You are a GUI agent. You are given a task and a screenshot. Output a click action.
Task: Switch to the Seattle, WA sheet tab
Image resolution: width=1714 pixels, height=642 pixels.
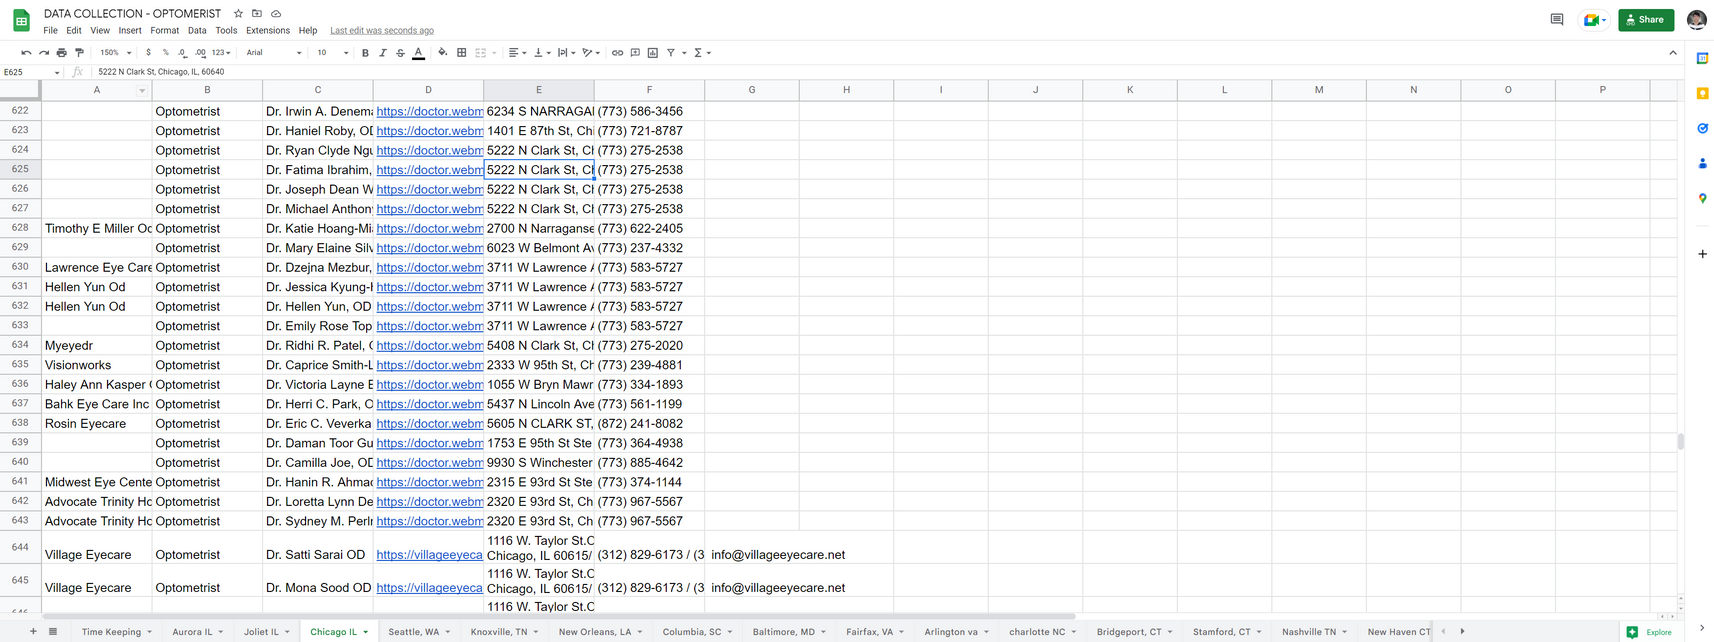(x=419, y=632)
